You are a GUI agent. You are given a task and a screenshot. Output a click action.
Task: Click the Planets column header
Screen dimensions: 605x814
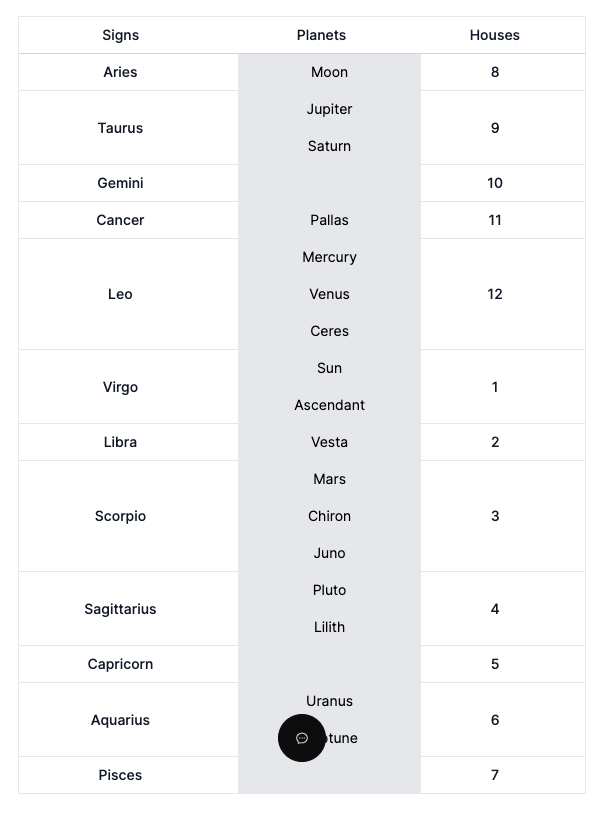click(x=321, y=35)
